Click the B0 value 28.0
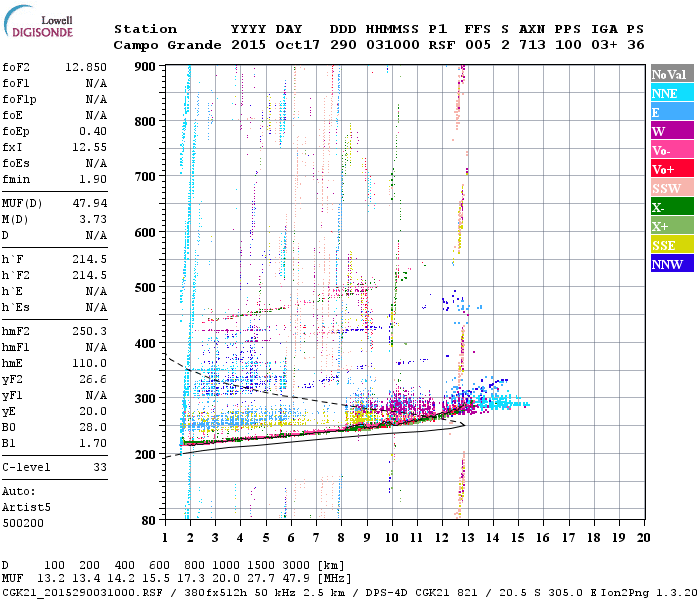Image resolution: width=700 pixels, height=600 pixels. 93,427
